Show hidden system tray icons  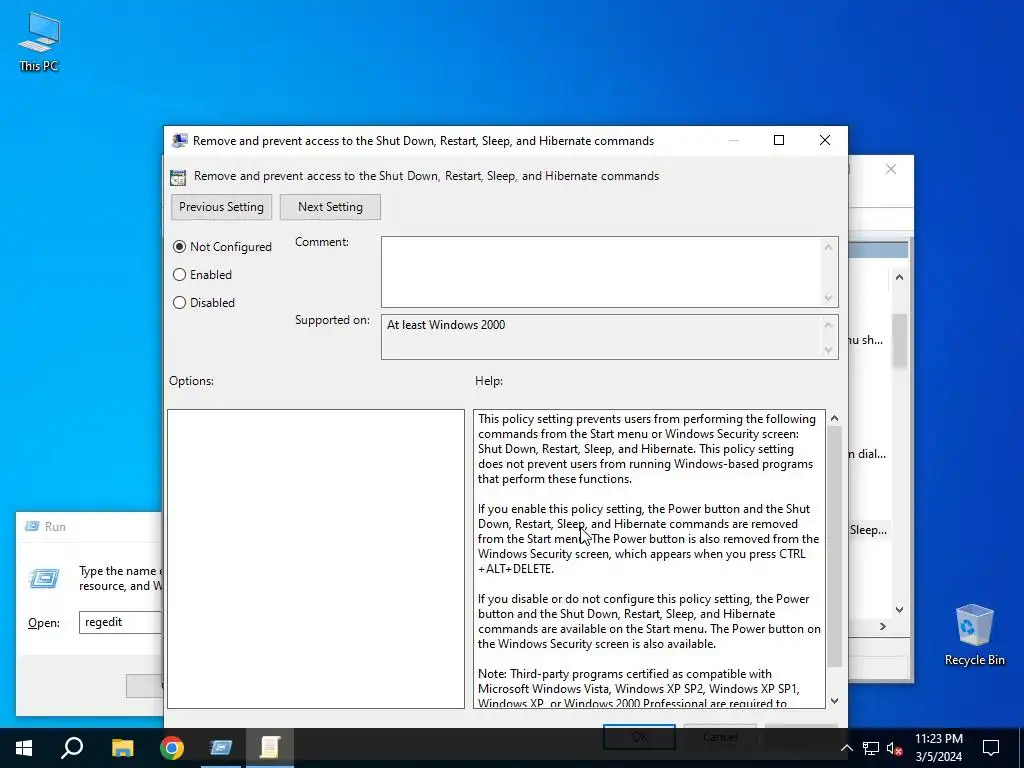tap(846, 748)
